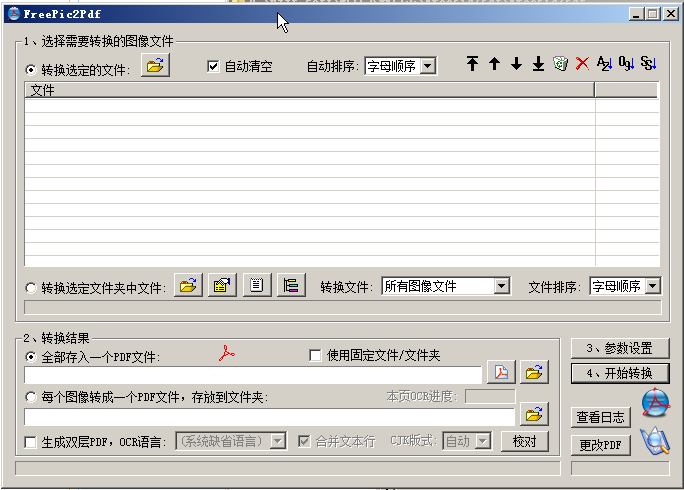Screen dimensions: 684x490
Task: Click the 校对 button
Action: coord(525,442)
